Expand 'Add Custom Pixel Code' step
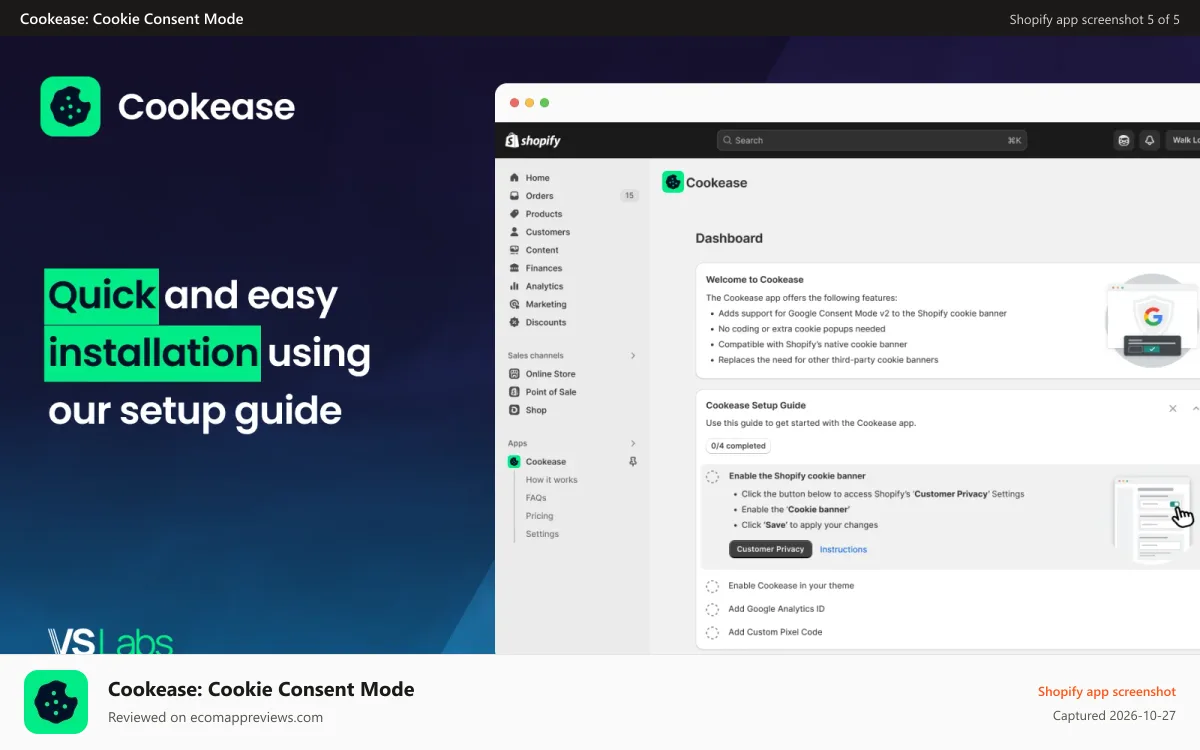1200x750 pixels. pos(775,632)
